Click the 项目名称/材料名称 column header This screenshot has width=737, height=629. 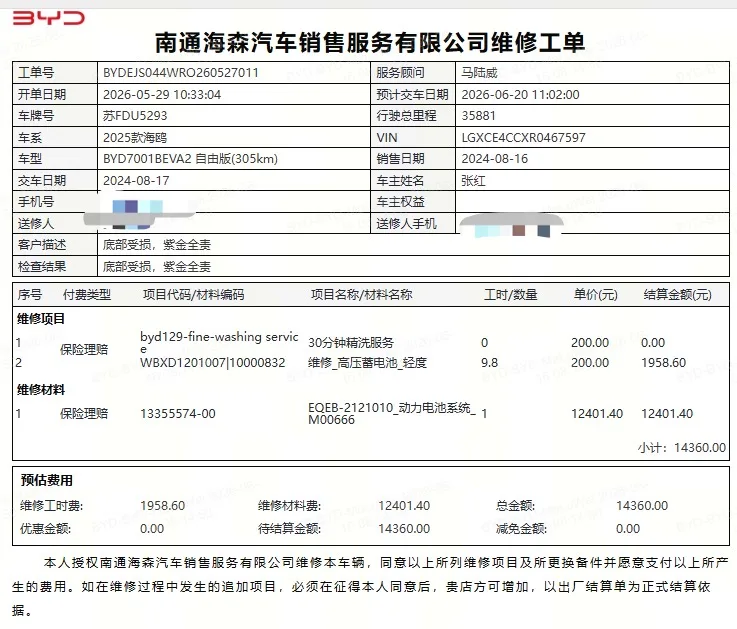click(x=361, y=295)
